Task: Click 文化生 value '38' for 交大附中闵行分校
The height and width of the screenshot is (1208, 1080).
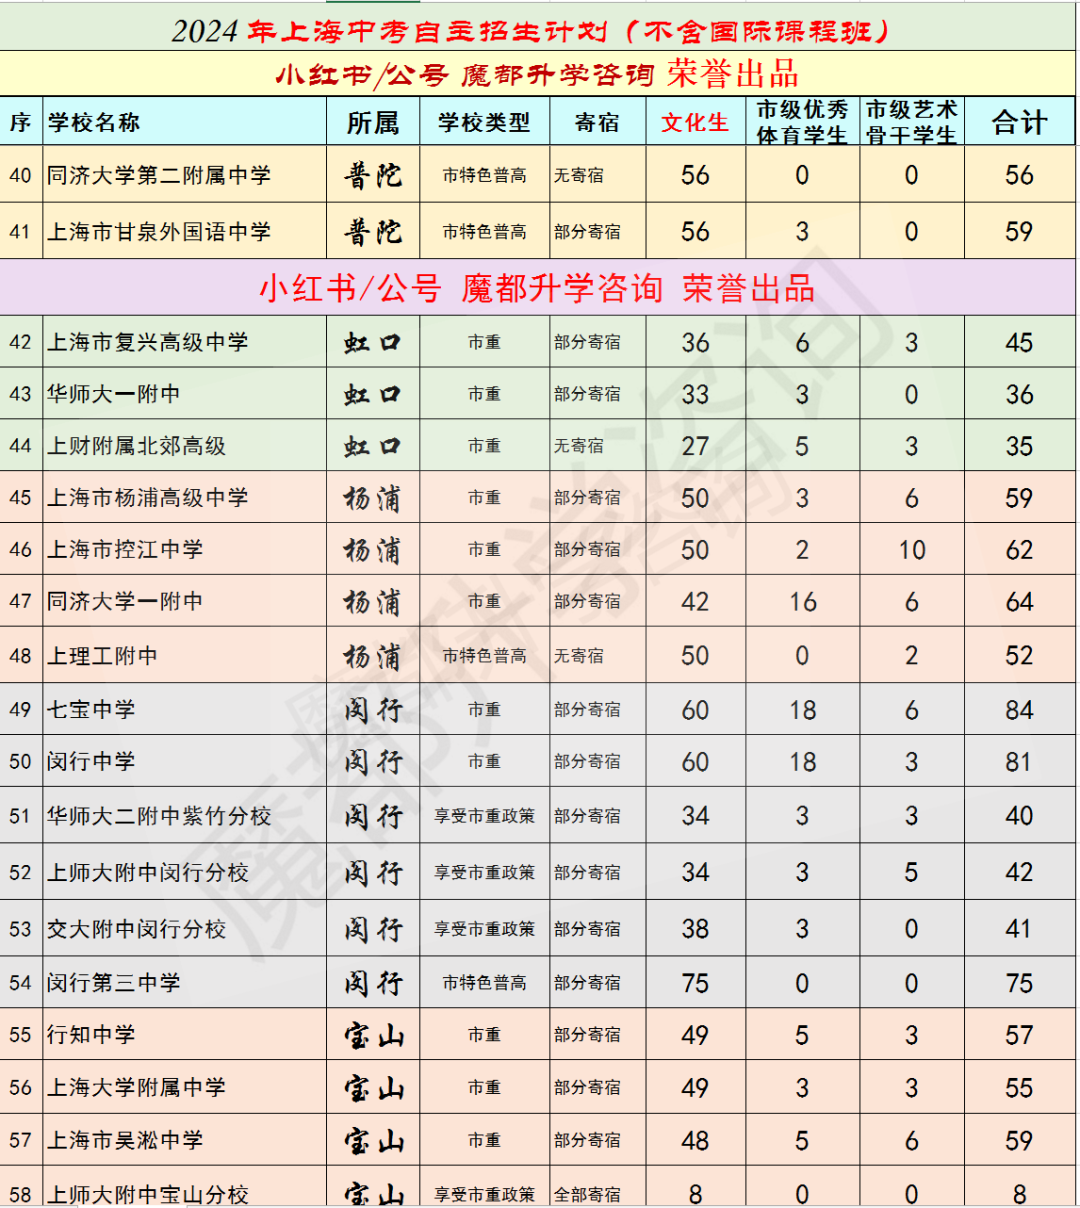Action: [x=695, y=929]
